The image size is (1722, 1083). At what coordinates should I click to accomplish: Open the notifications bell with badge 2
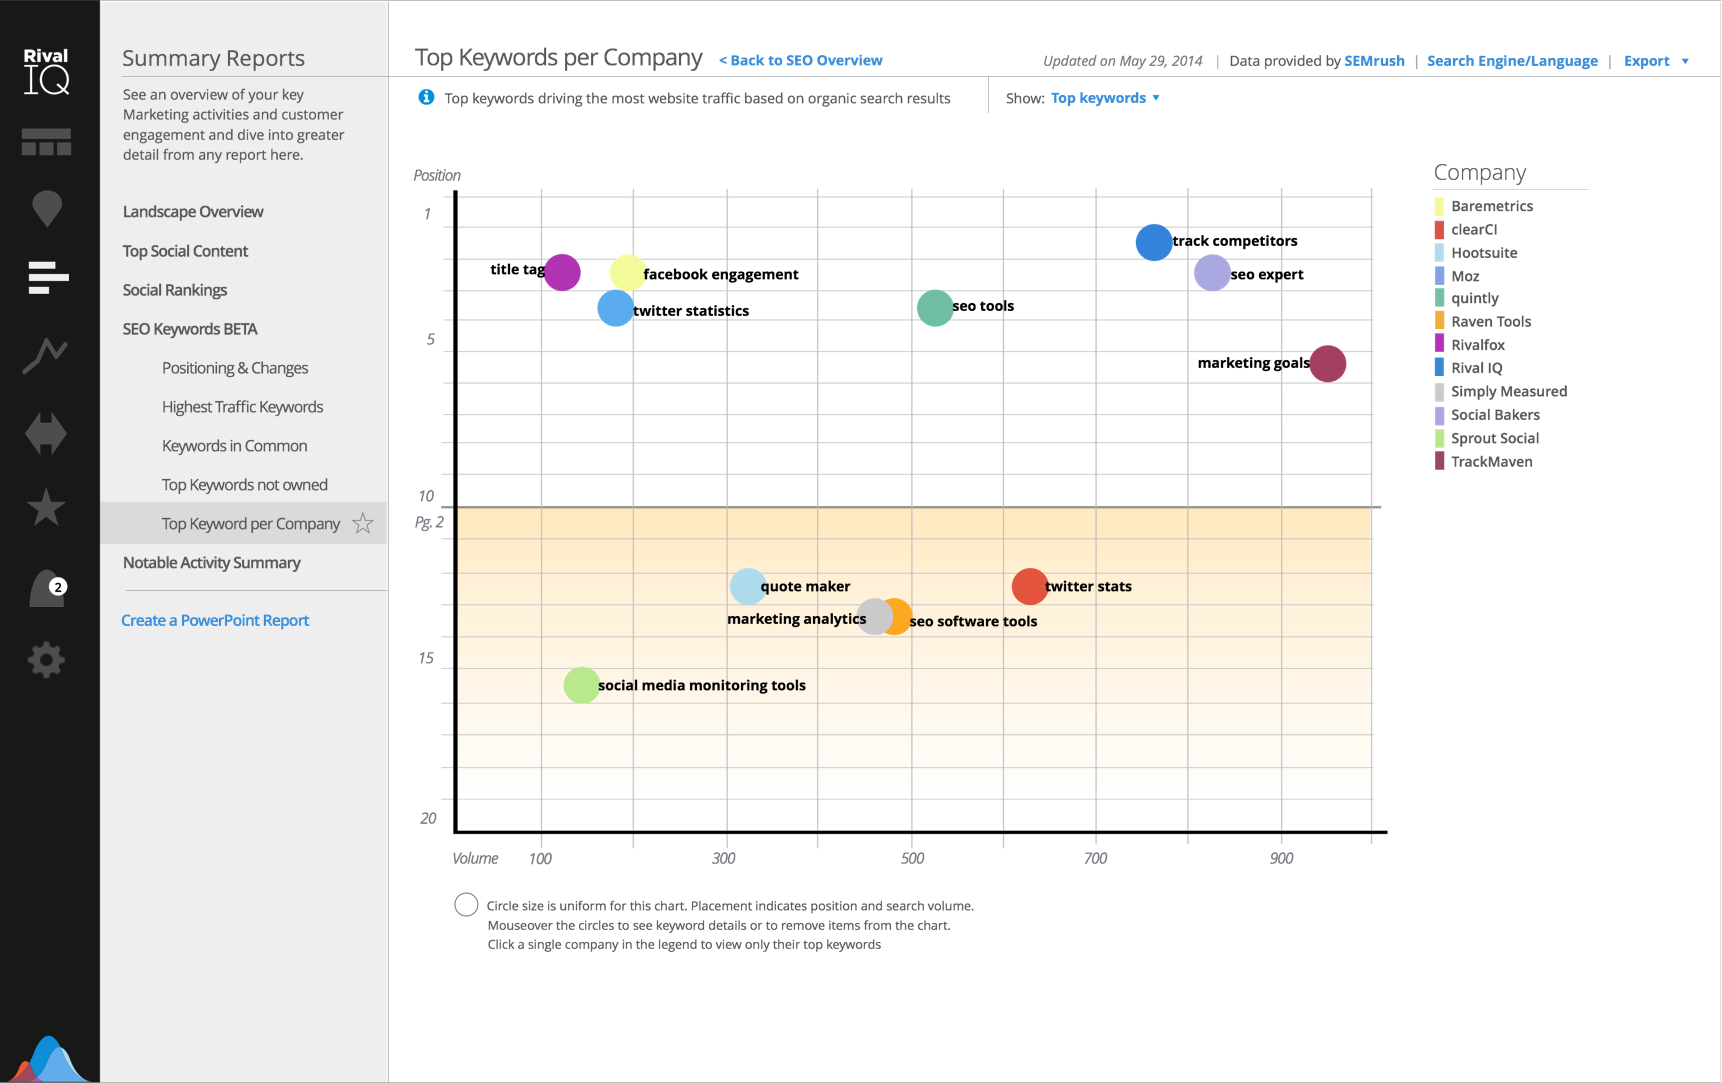47,588
